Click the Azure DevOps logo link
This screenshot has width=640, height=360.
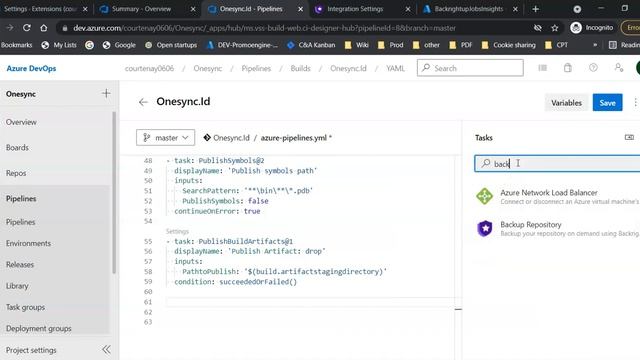coord(31,68)
